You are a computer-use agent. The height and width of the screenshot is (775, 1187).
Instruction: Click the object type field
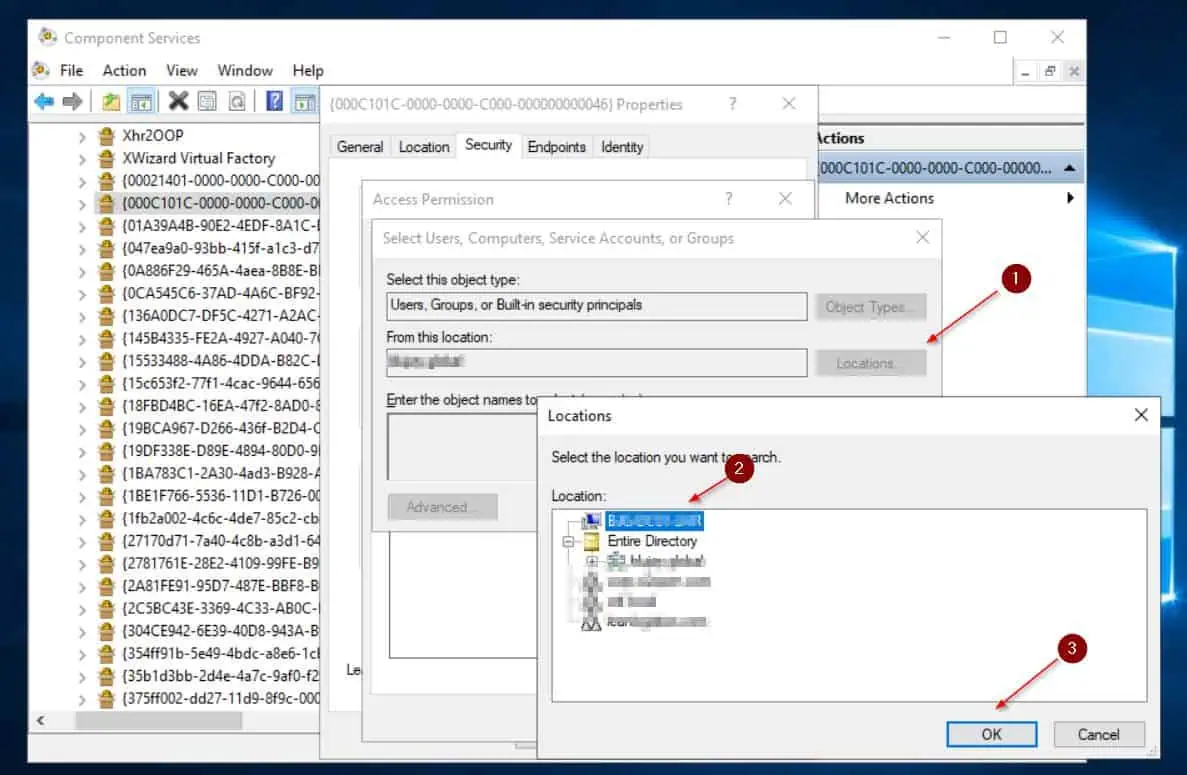coord(597,306)
